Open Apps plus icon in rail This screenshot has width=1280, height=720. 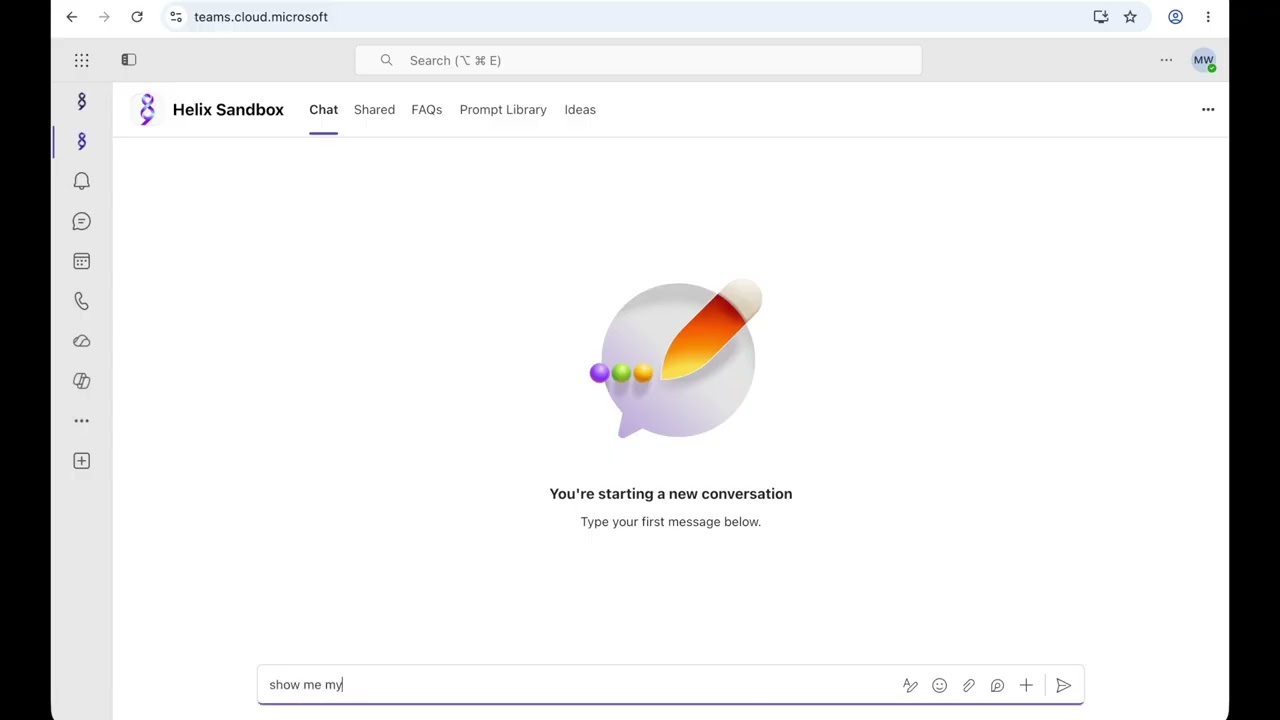pyautogui.click(x=82, y=461)
